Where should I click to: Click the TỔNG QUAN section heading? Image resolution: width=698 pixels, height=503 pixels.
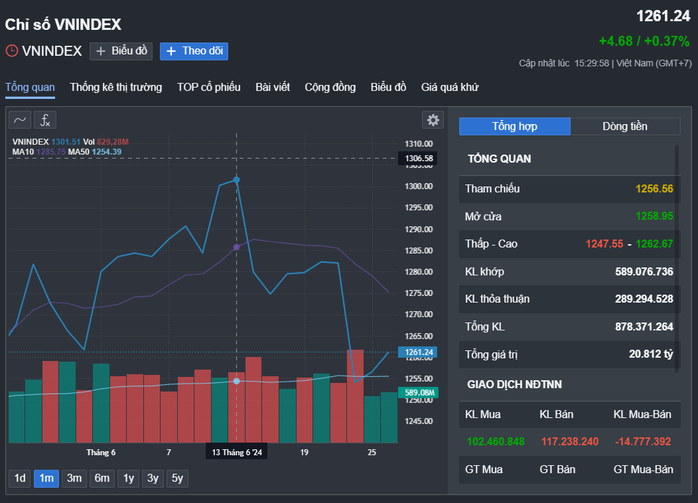(x=499, y=159)
